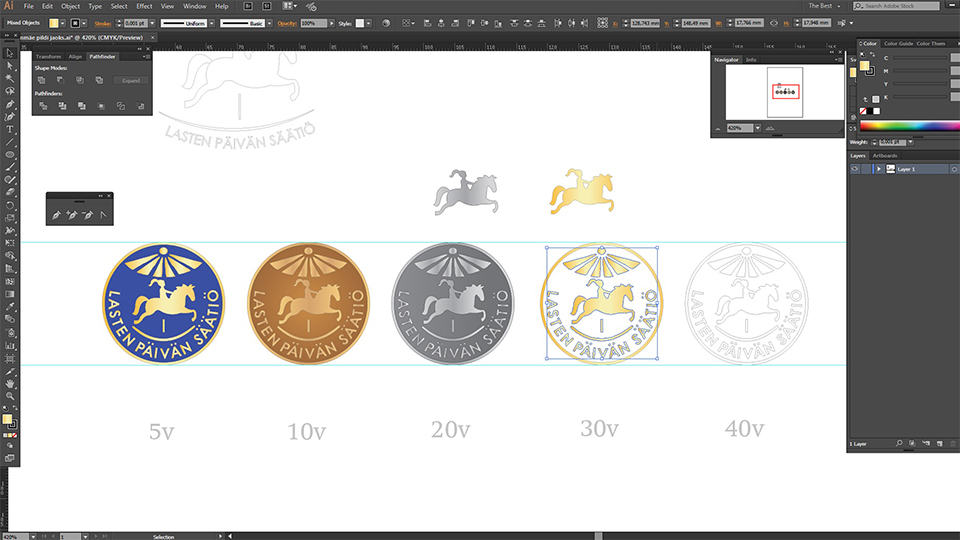Open the stroke Weight dropdown arrow
The width and height of the screenshot is (960, 540).
point(910,142)
